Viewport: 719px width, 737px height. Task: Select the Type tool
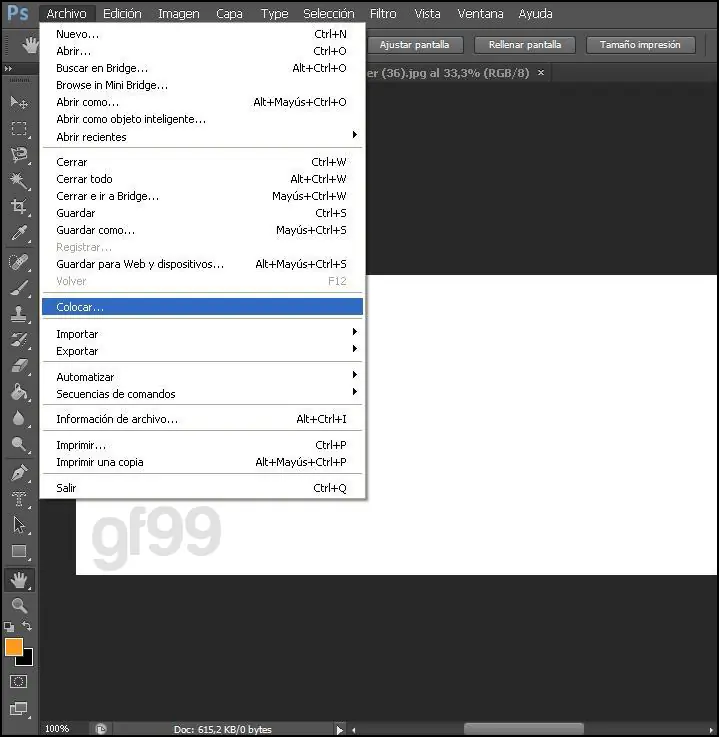[19, 499]
